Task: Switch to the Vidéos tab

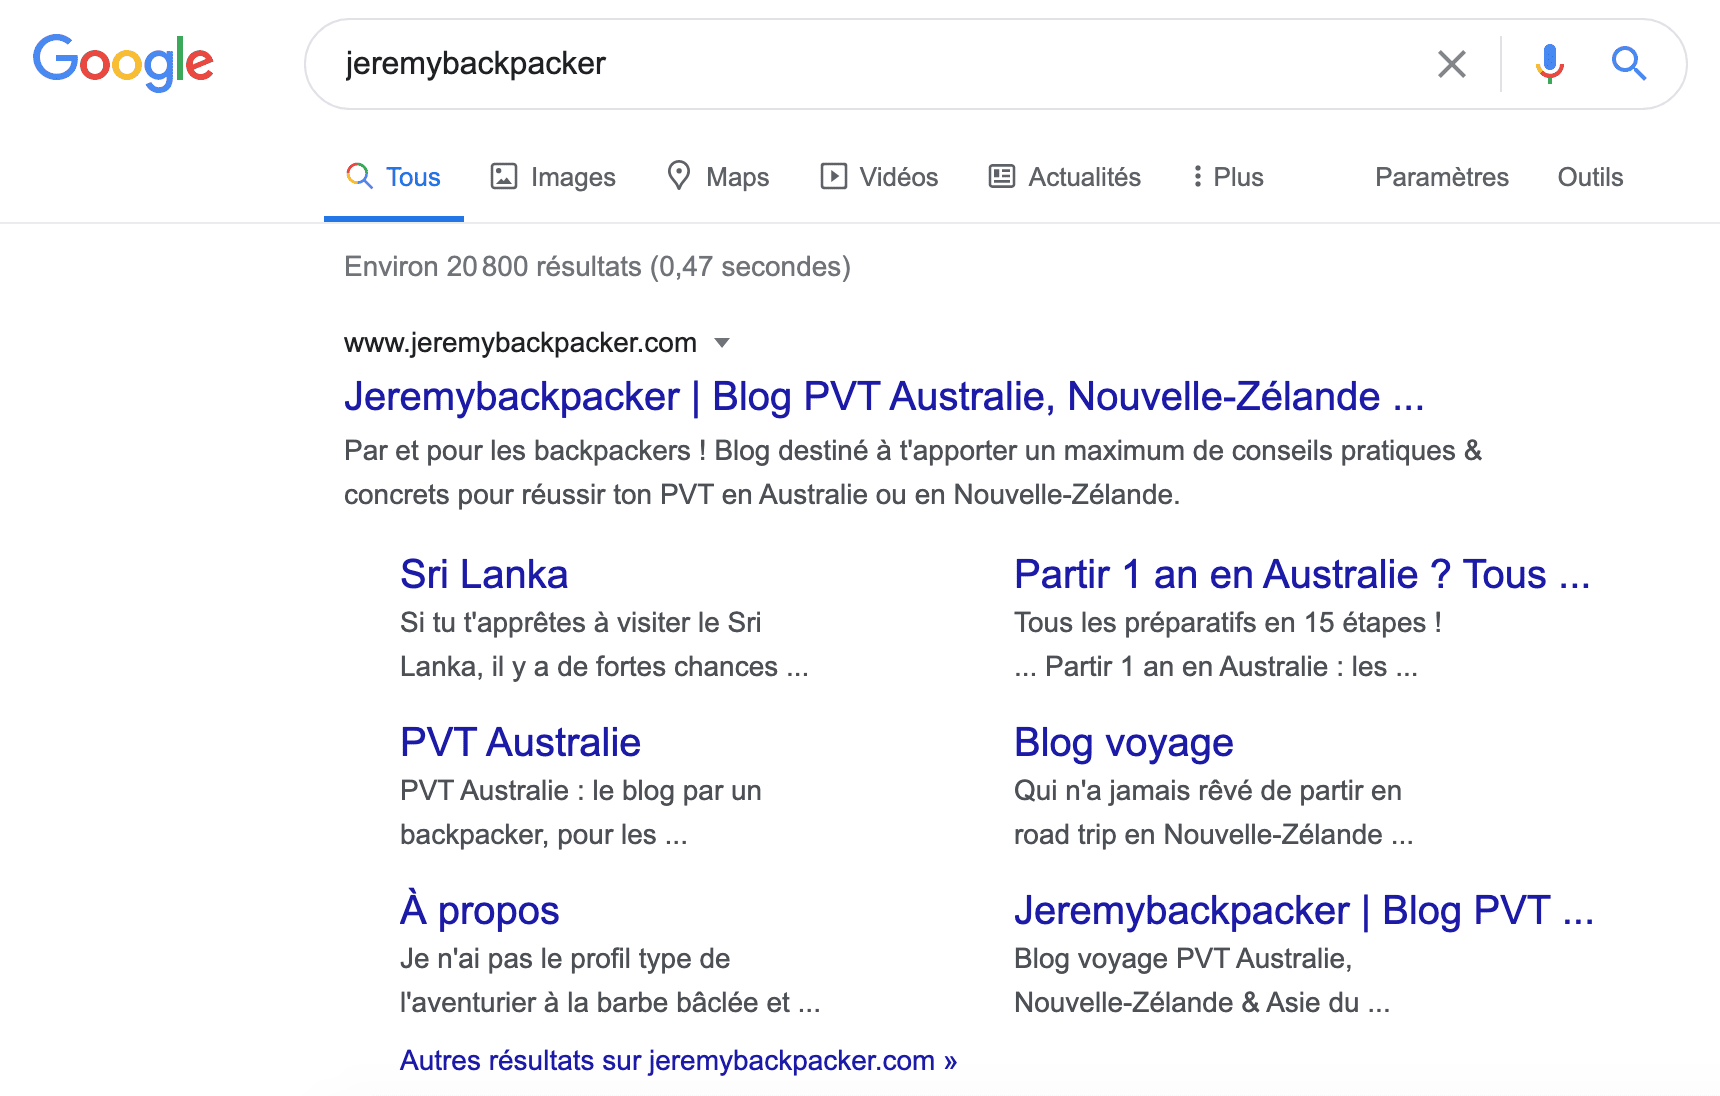Action: pos(879,177)
